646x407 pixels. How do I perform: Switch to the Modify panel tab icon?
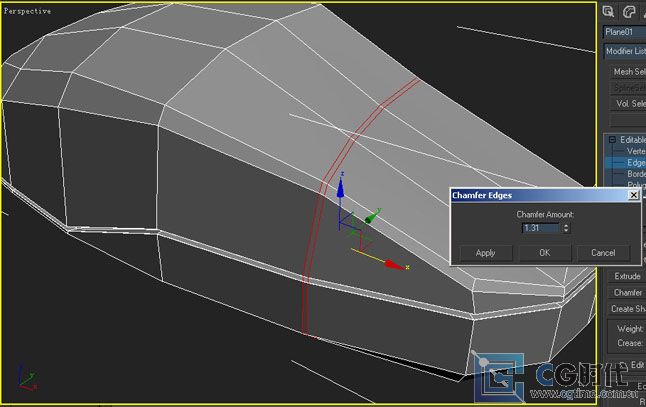[630, 11]
